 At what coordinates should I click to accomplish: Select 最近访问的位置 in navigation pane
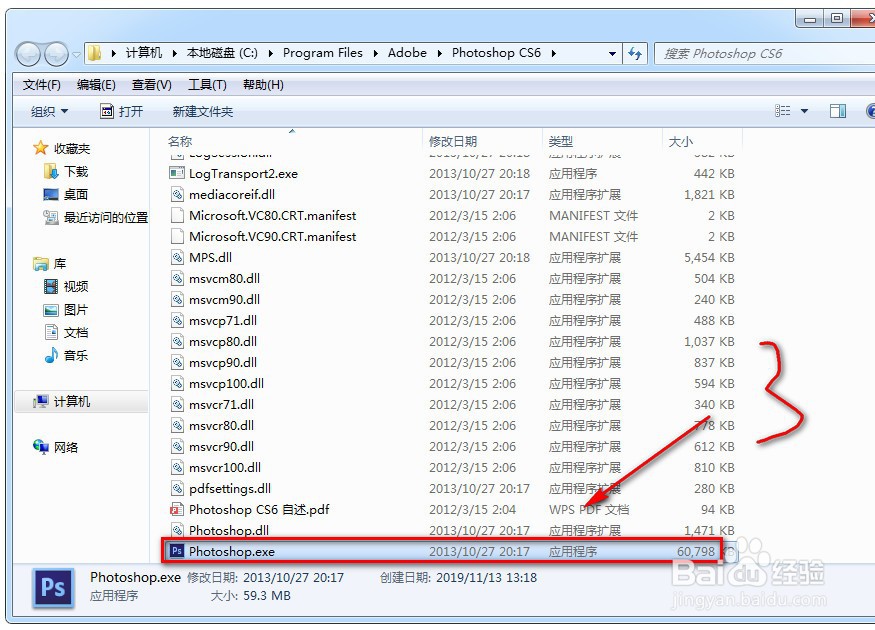point(95,217)
